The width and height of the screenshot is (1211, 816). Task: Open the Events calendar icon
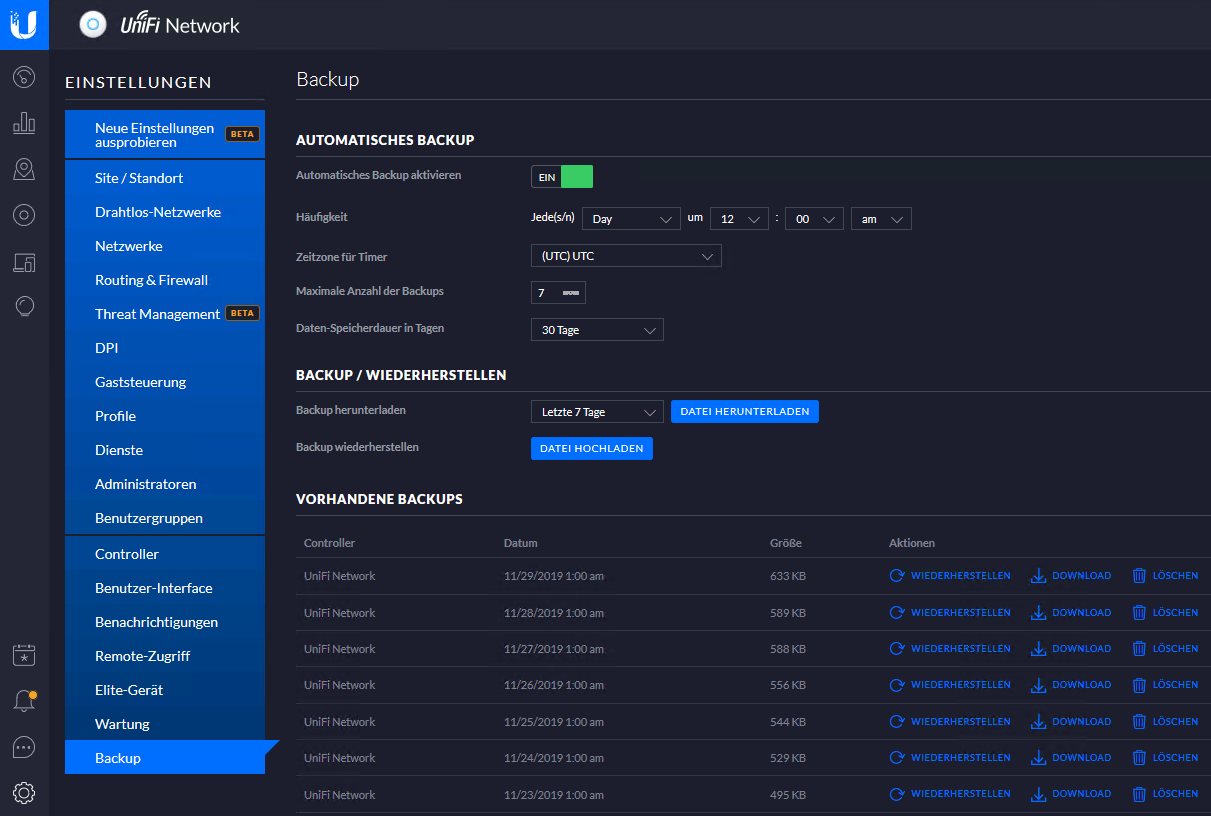point(24,655)
